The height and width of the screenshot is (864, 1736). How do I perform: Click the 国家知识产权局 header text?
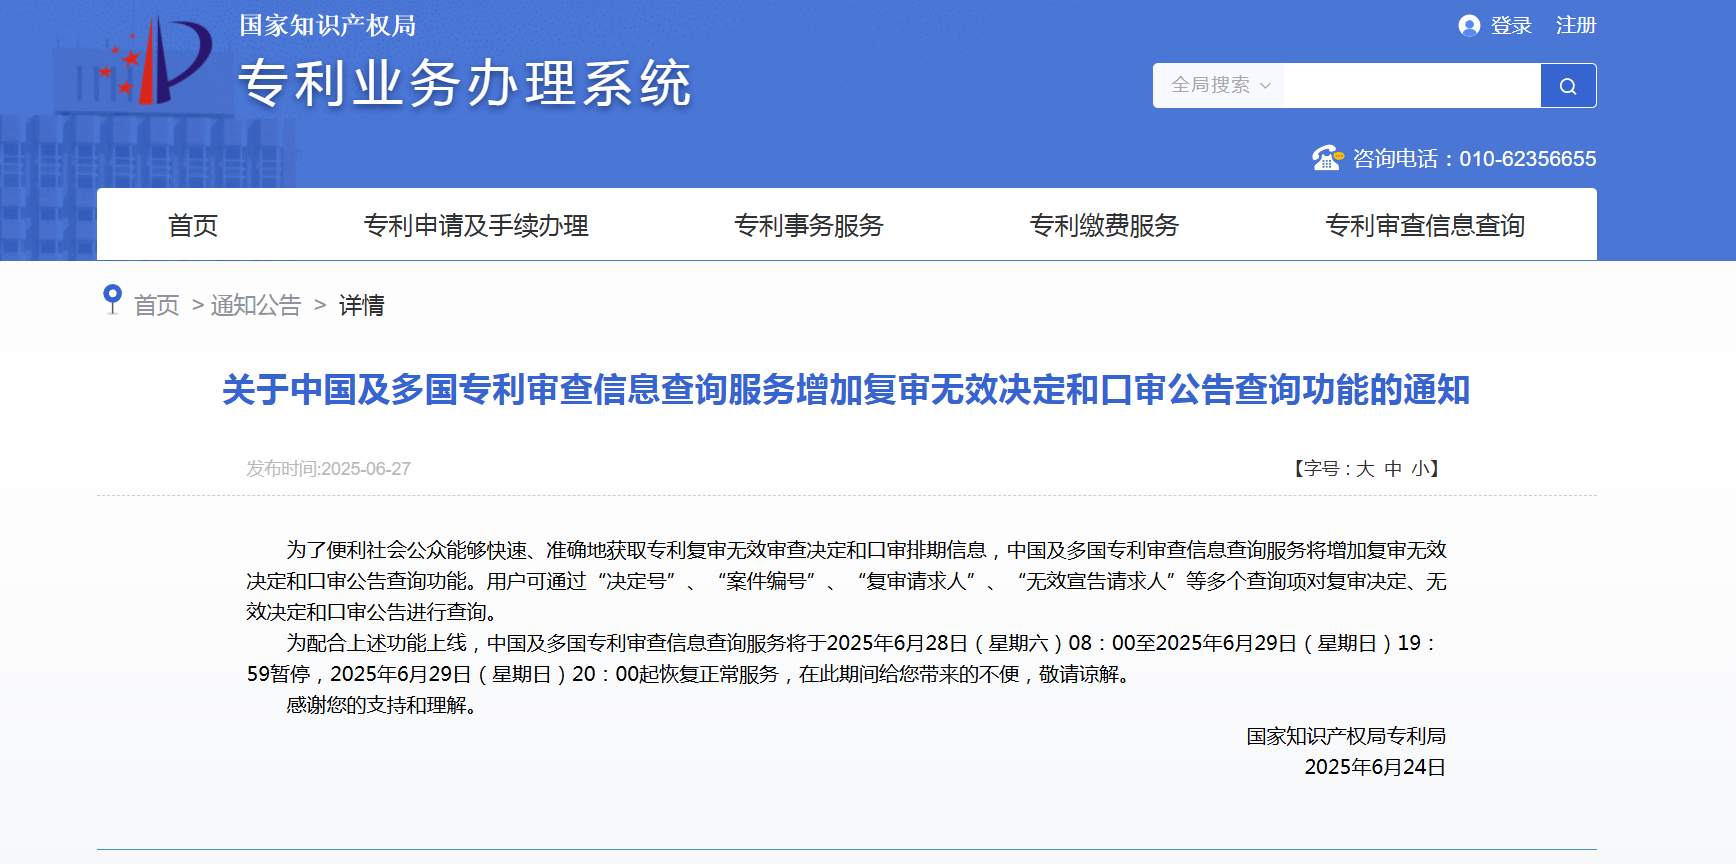[328, 26]
